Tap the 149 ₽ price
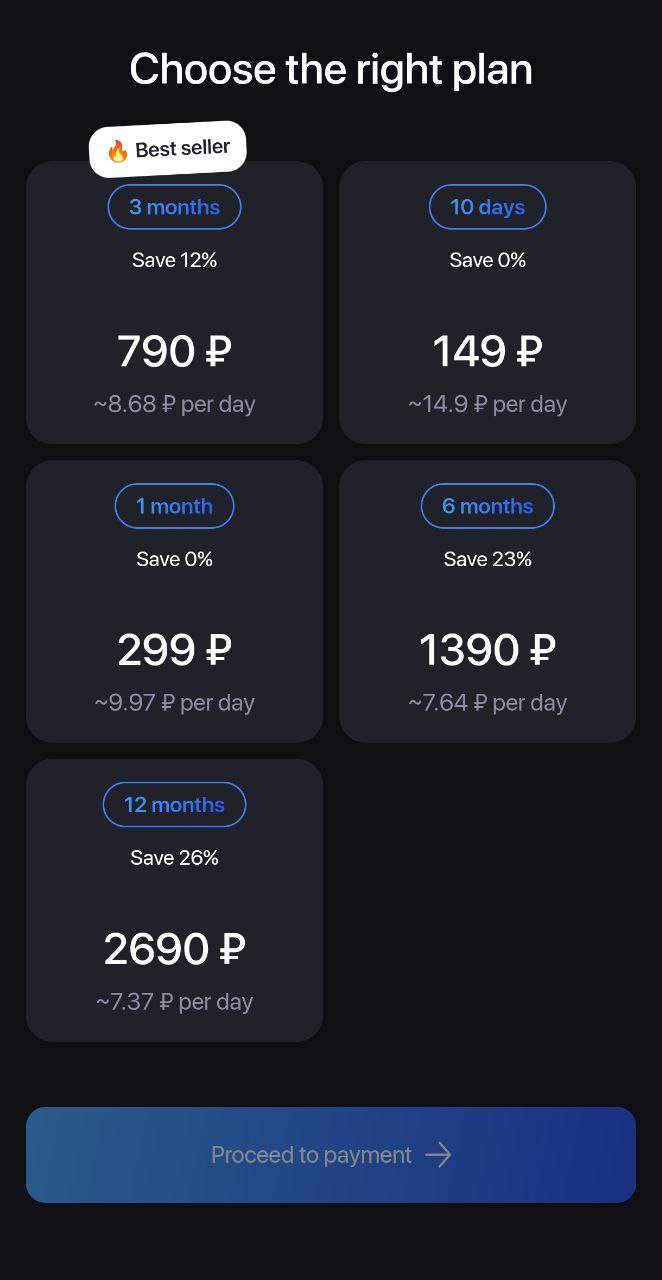The width and height of the screenshot is (662, 1280). 488,352
